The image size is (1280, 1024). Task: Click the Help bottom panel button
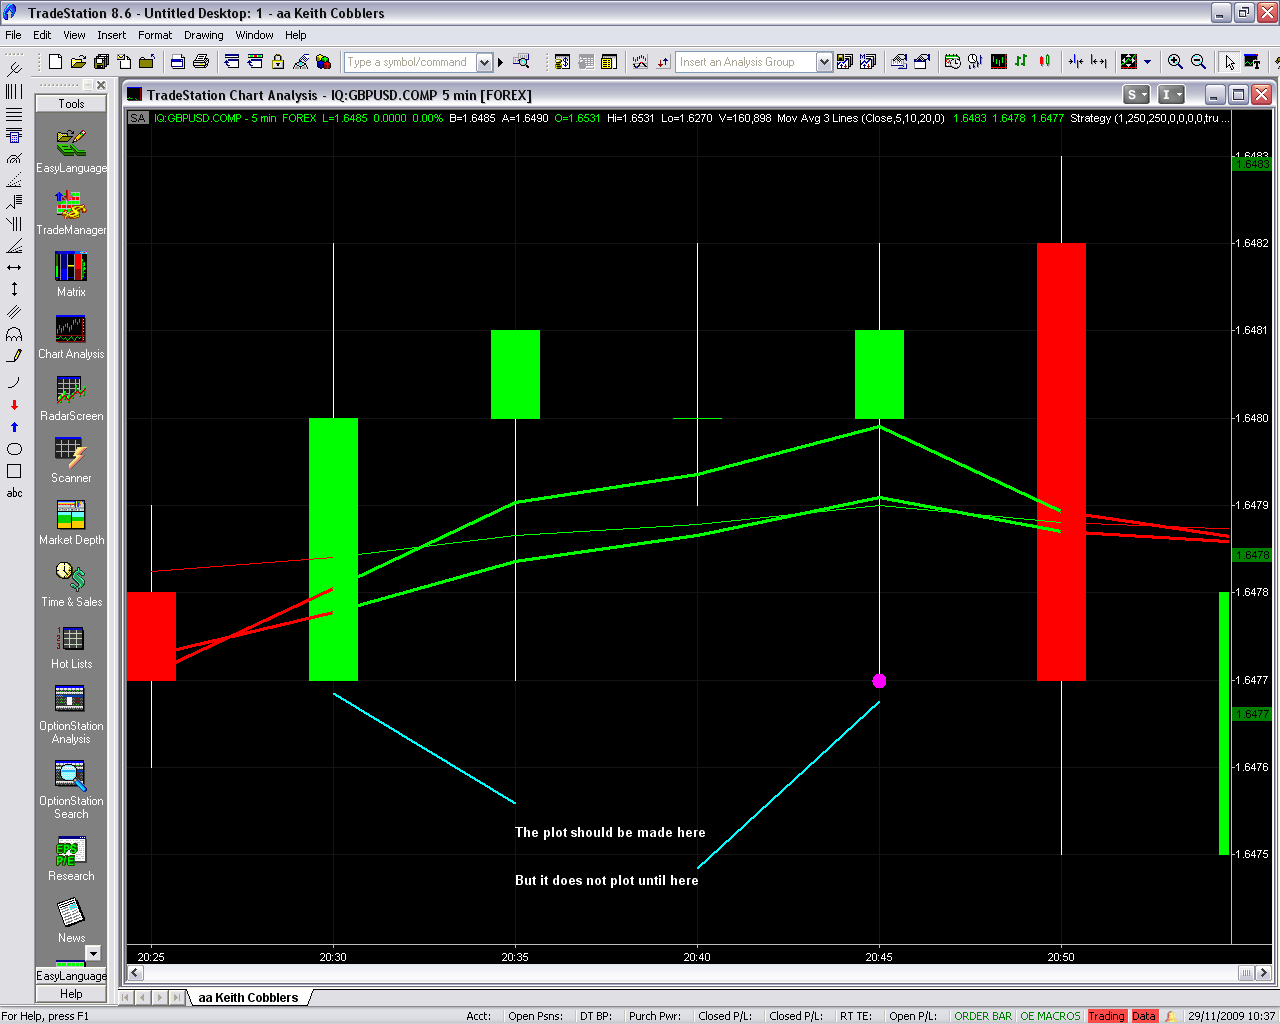pyautogui.click(x=71, y=994)
